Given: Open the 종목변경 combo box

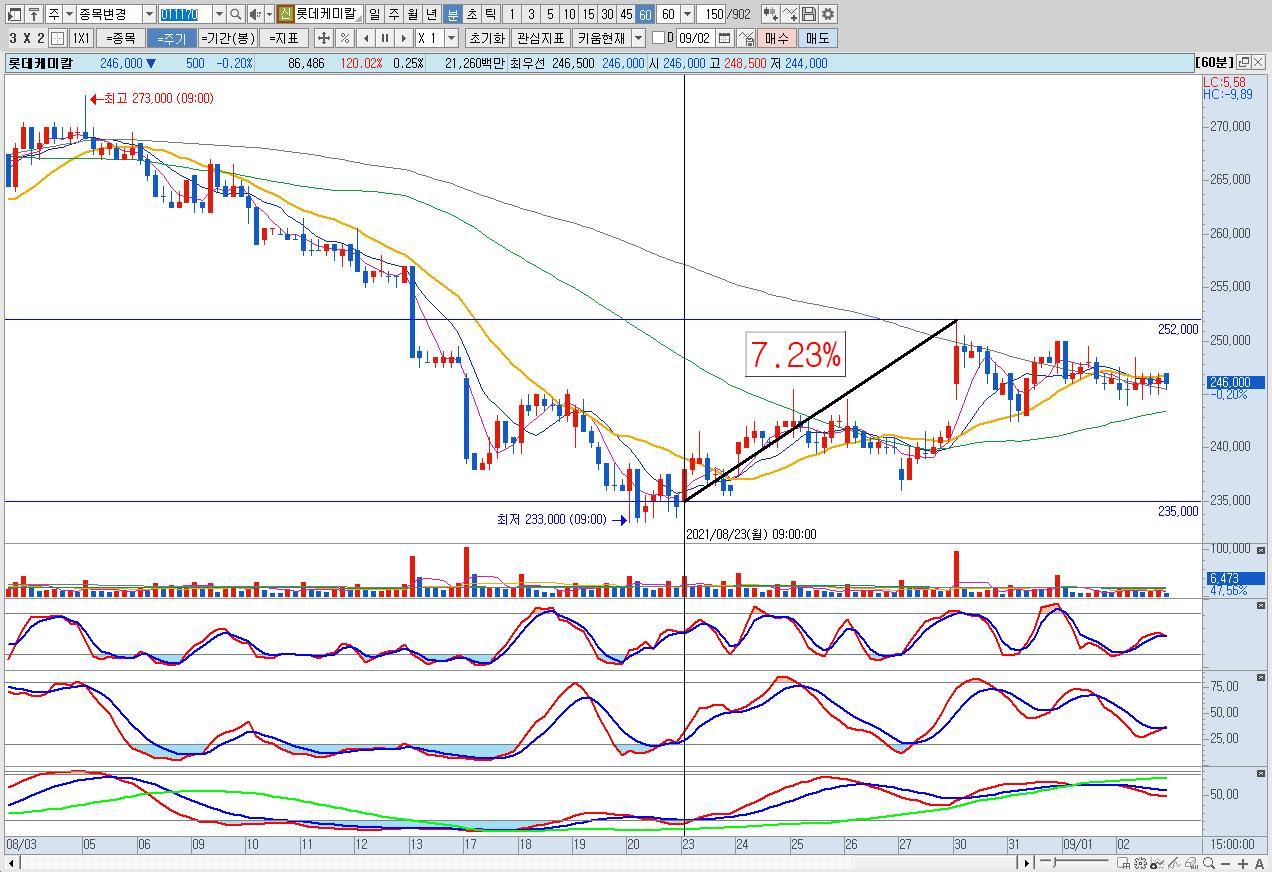Looking at the screenshot, I should (x=116, y=14).
